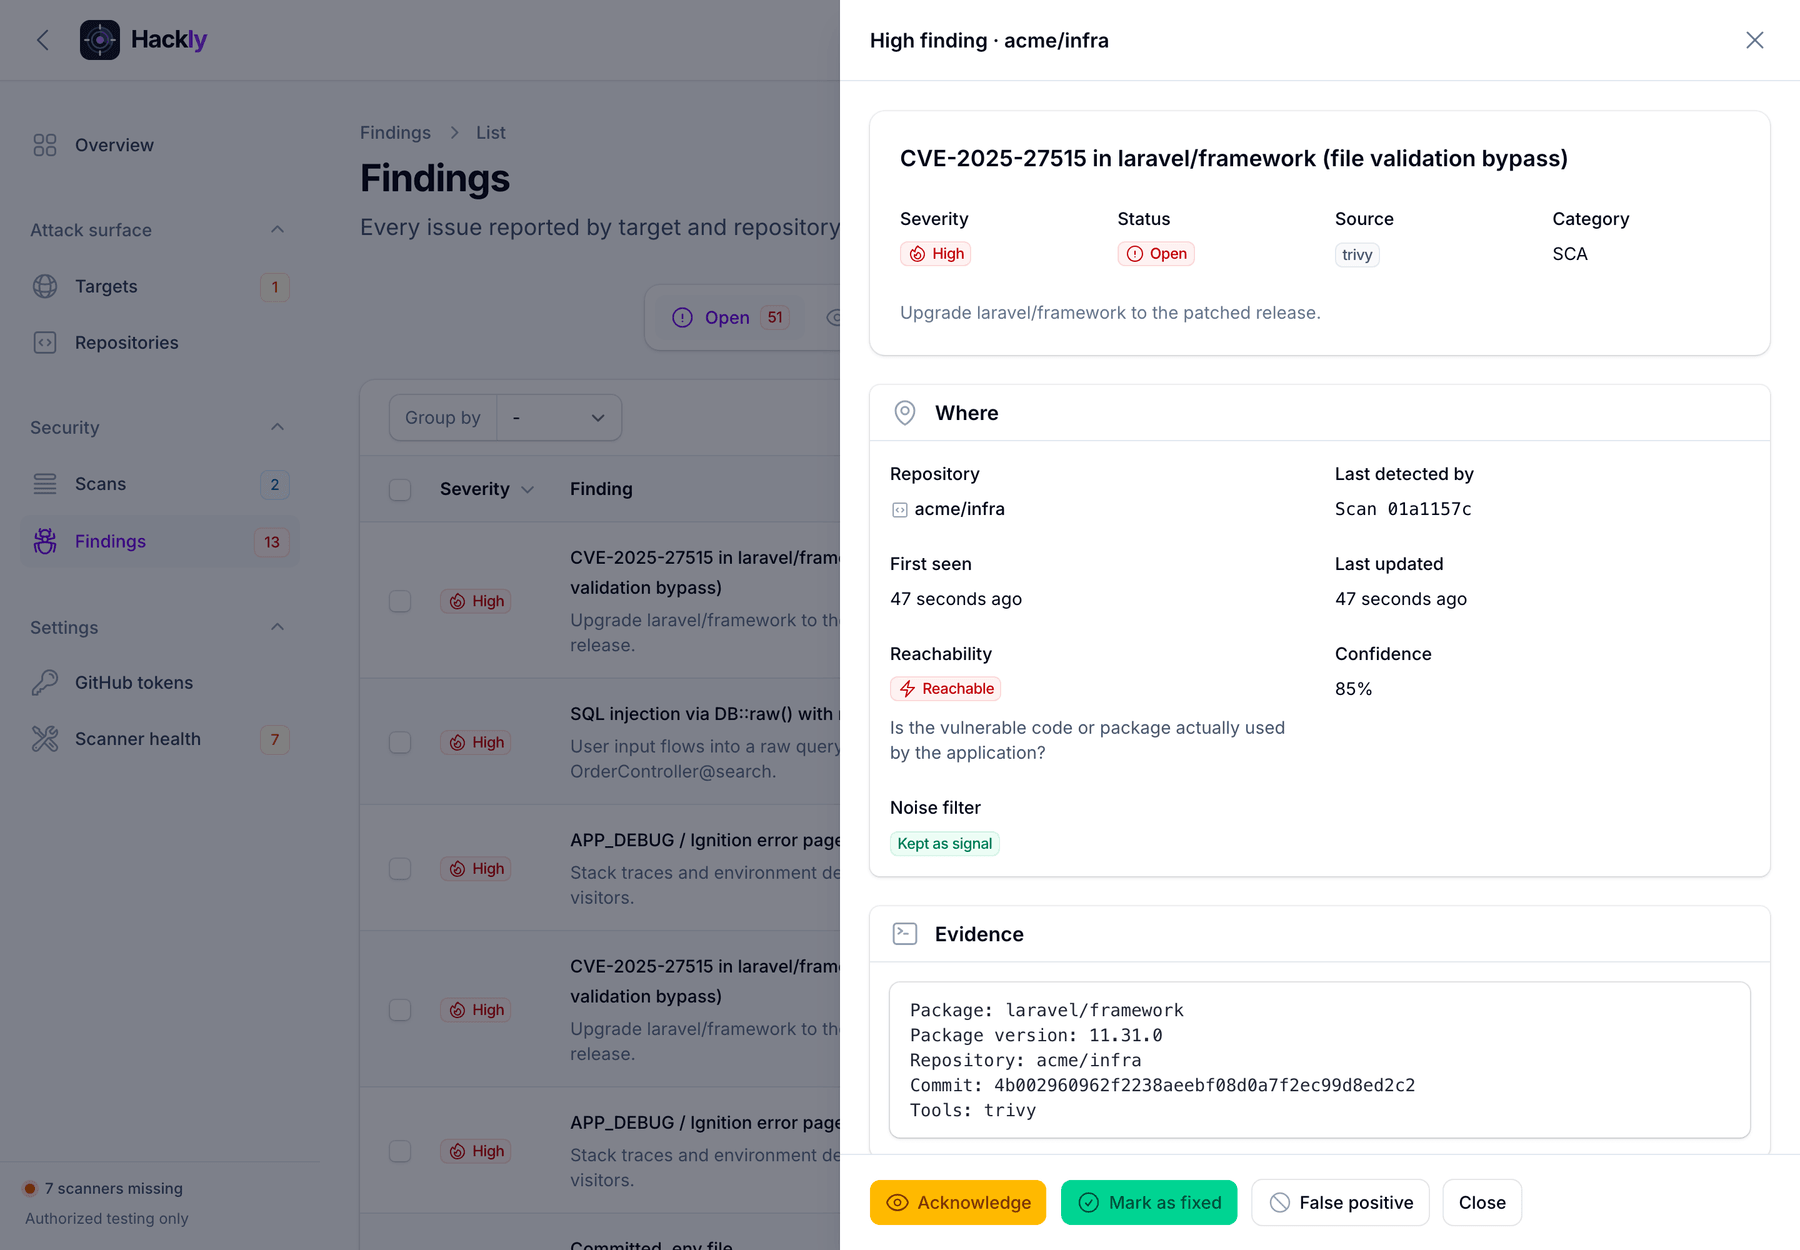
Task: Collapse the Security sidebar section
Action: pyautogui.click(x=277, y=427)
